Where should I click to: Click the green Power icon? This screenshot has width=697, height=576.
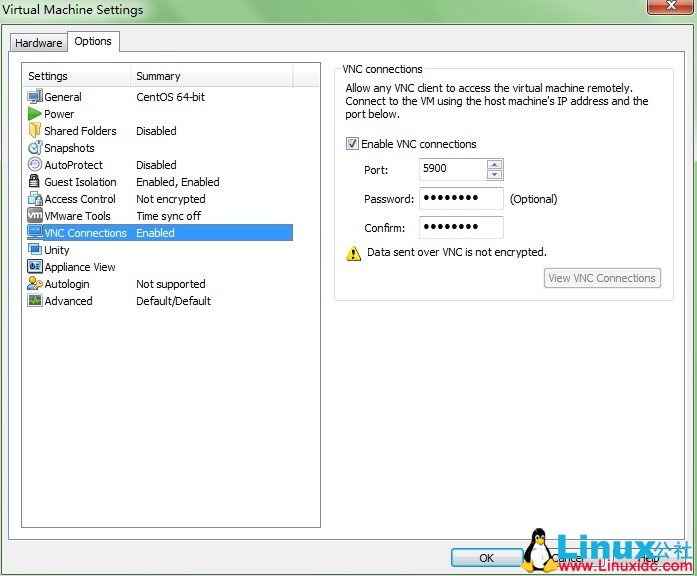click(x=35, y=114)
